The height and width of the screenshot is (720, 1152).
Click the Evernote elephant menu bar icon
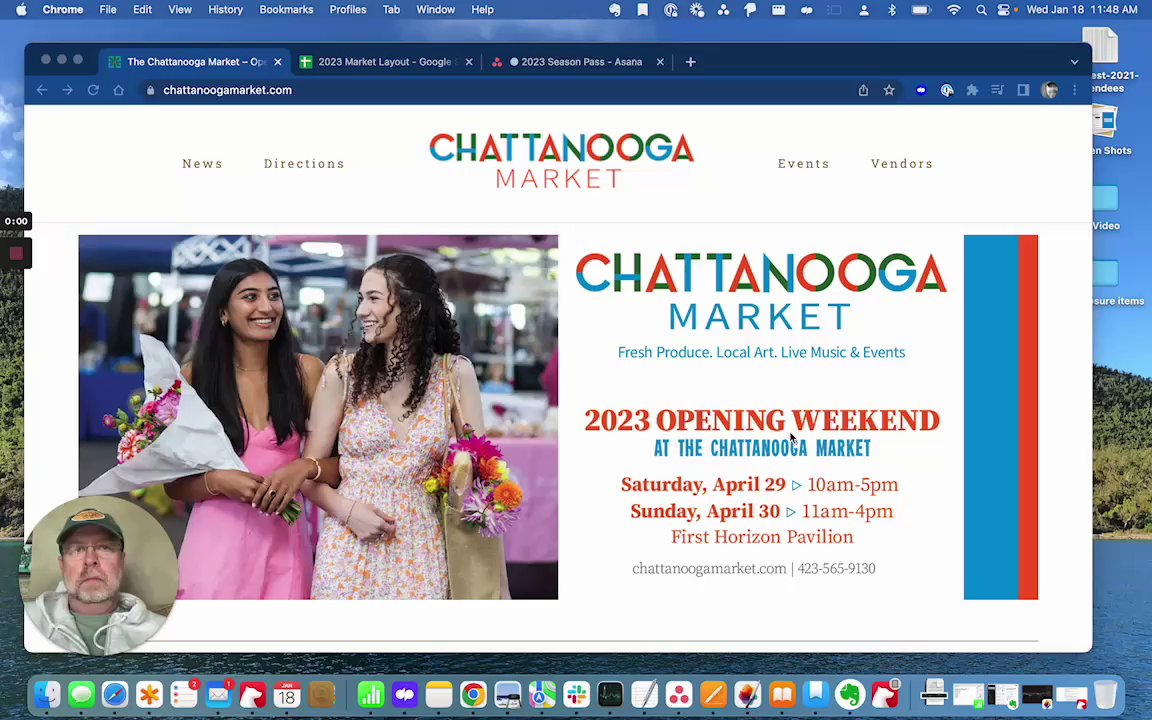pyautogui.click(x=615, y=10)
